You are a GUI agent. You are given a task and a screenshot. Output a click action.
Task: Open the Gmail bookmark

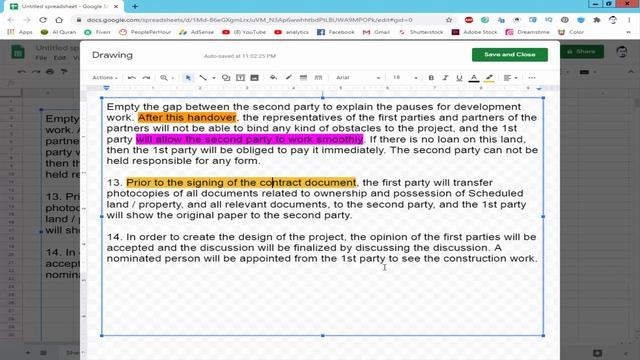(376, 32)
